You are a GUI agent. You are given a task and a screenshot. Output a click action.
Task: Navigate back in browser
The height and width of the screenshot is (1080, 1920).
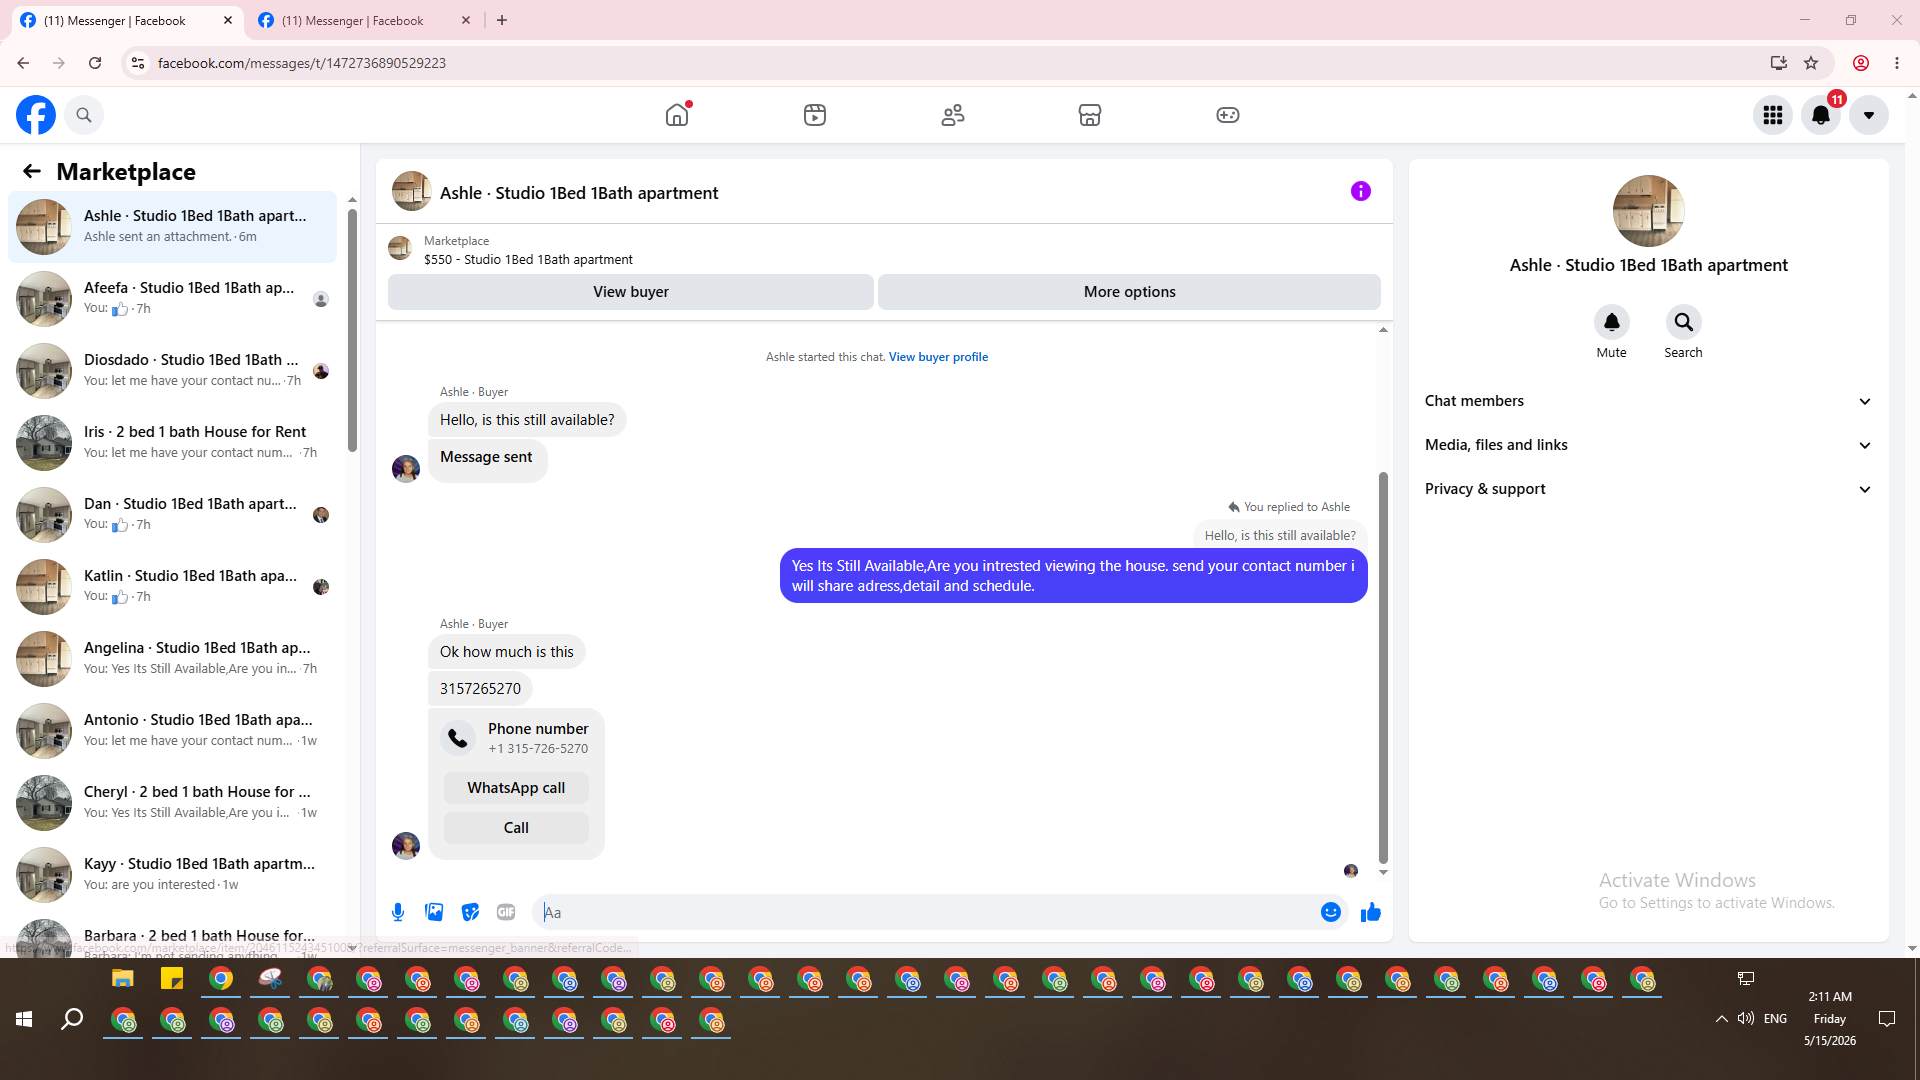23,63
